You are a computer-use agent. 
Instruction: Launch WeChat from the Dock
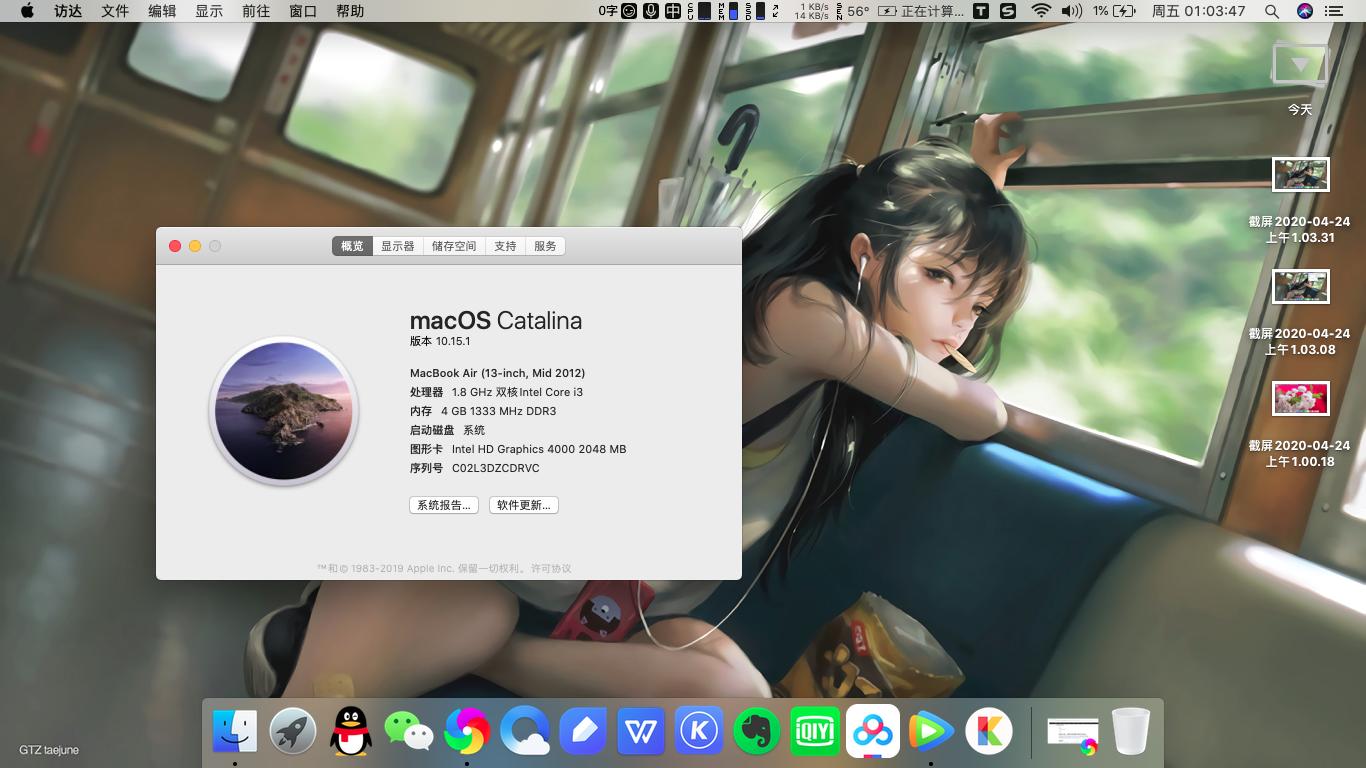point(409,731)
